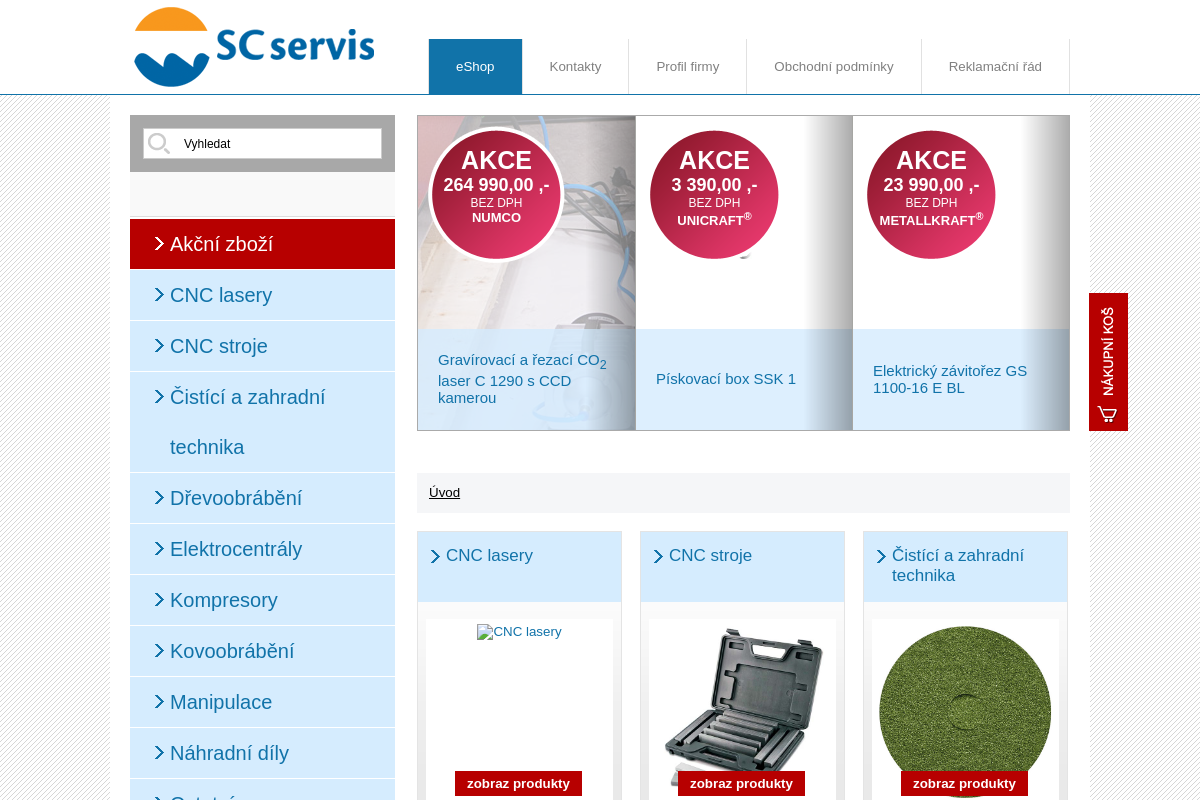Click the chevron beside Kovoobrábění
Screen dimensions: 1200x800
[159, 650]
